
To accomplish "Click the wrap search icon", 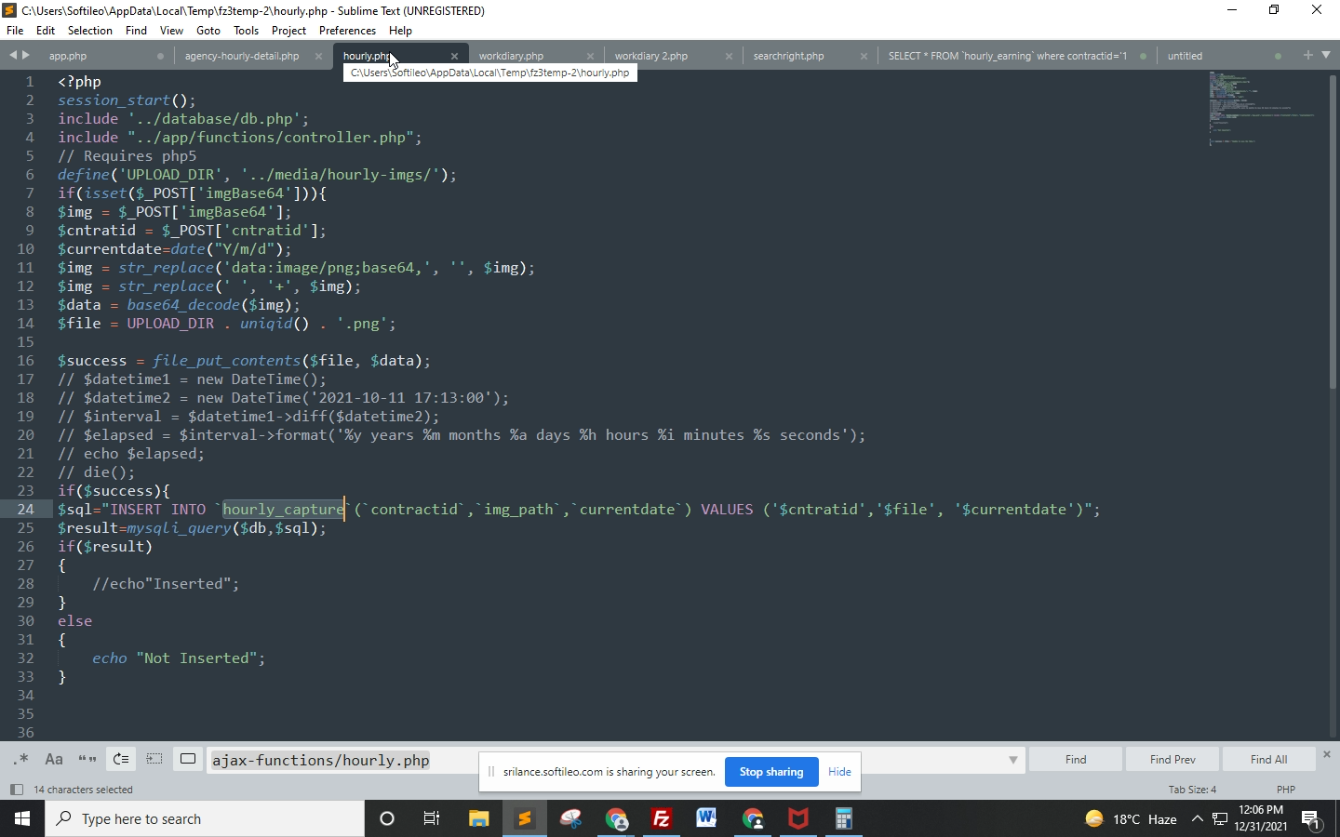I will coord(121,759).
